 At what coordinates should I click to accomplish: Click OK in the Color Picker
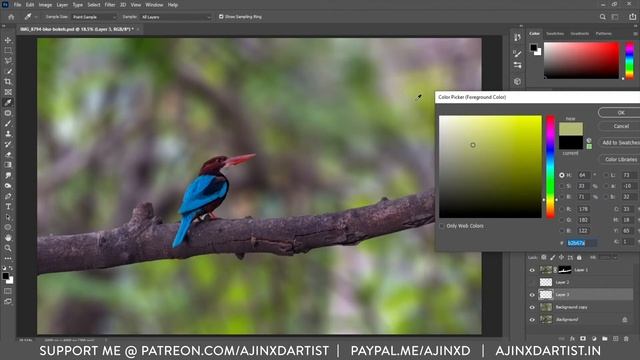click(620, 112)
